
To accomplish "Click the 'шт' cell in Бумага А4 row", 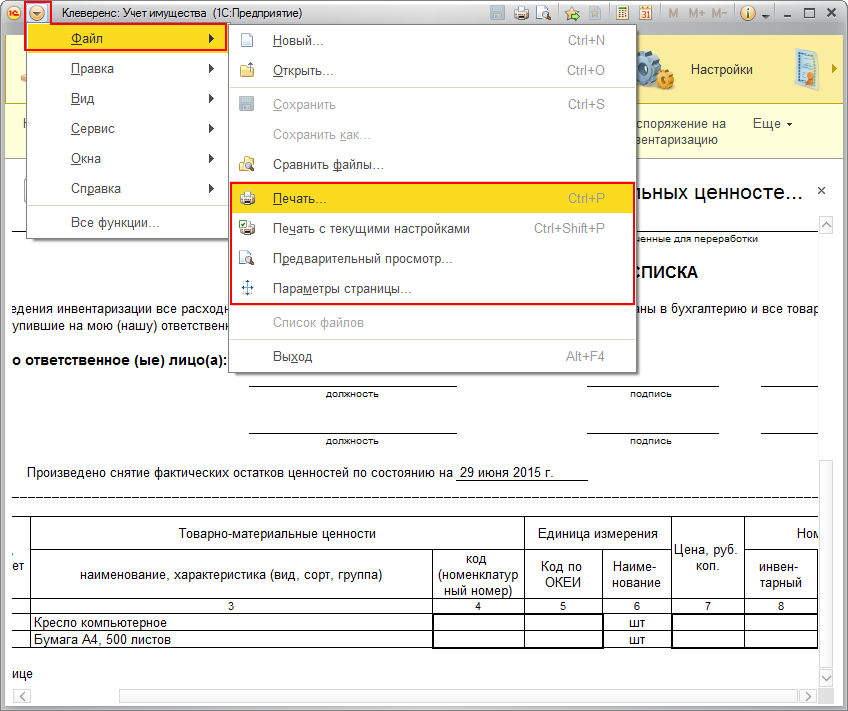I will click(x=637, y=640).
